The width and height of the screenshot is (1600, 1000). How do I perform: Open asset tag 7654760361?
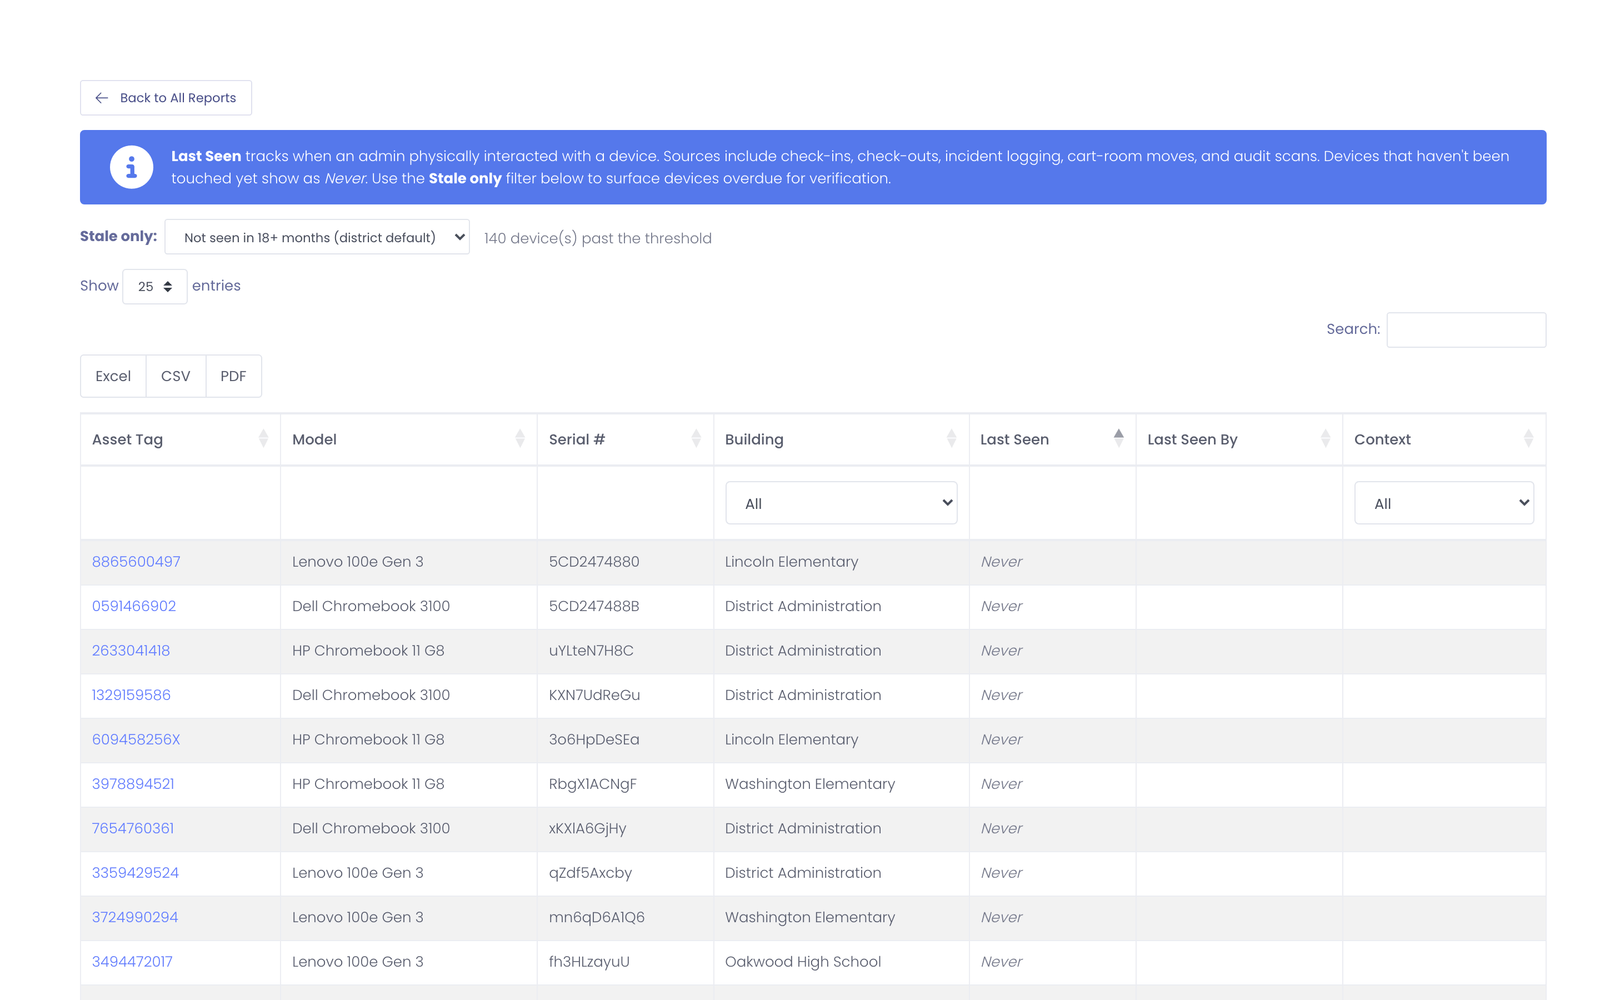pos(133,828)
